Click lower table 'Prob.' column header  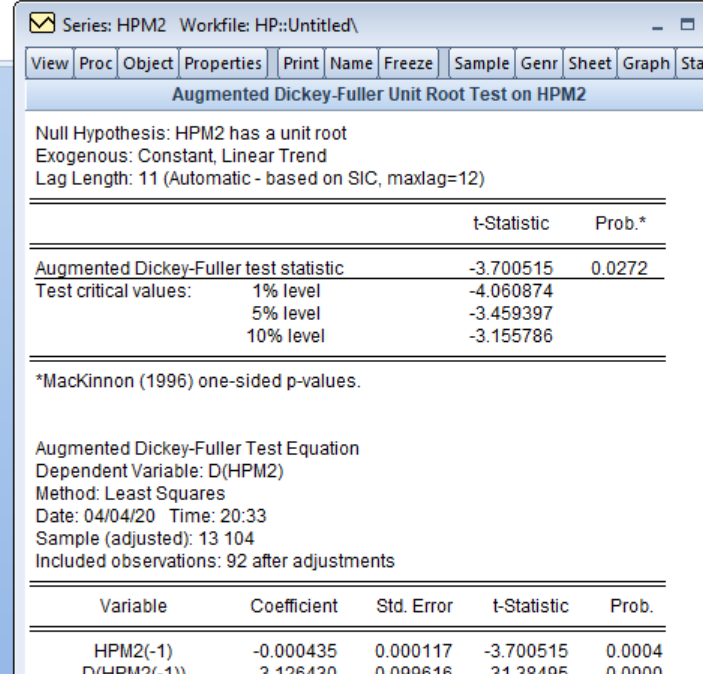coord(631,606)
